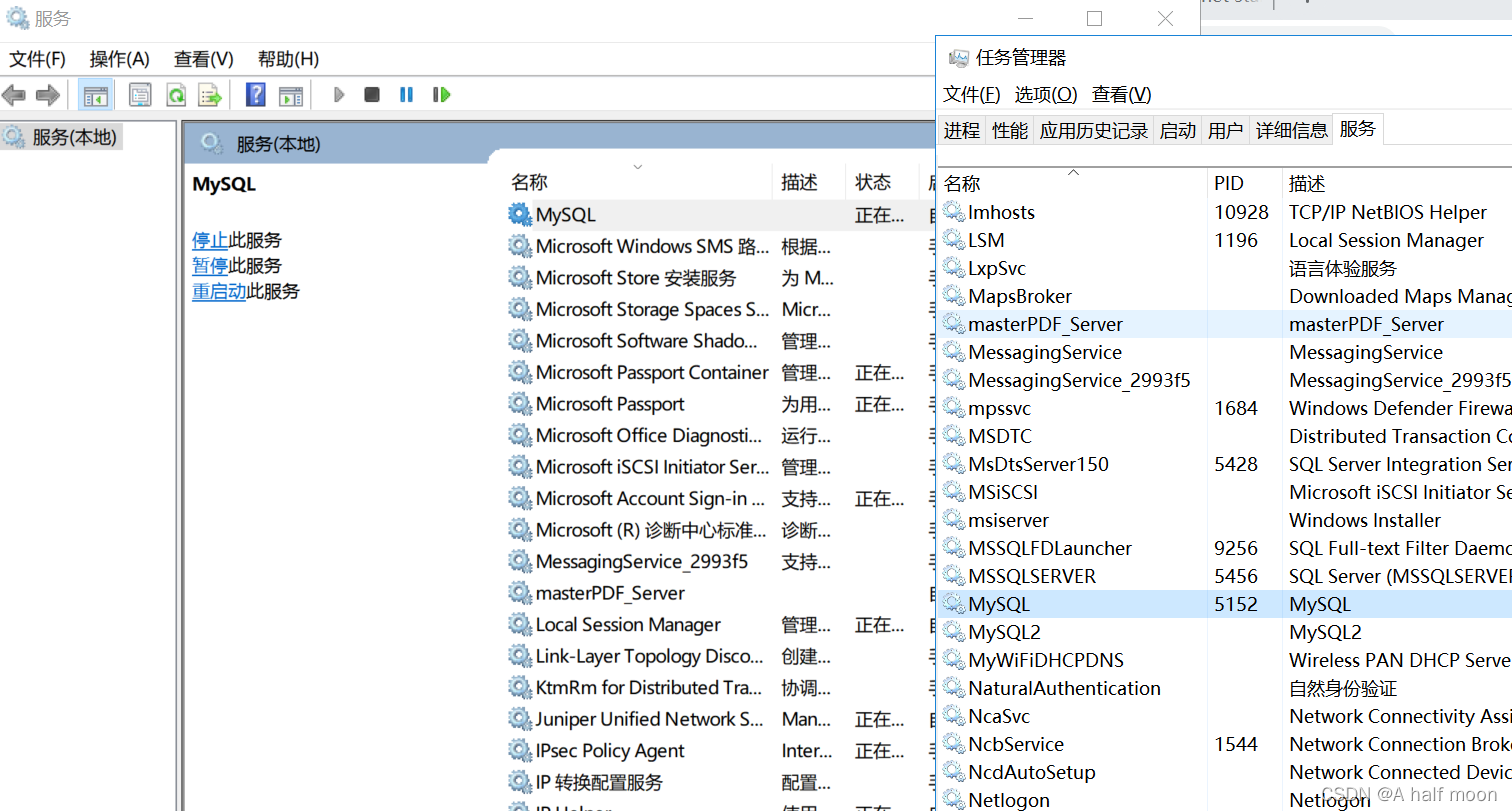Screen dimensions: 1512x811
Task: Click the gear icon of Microsoft Passport Container
Action: pos(520,372)
